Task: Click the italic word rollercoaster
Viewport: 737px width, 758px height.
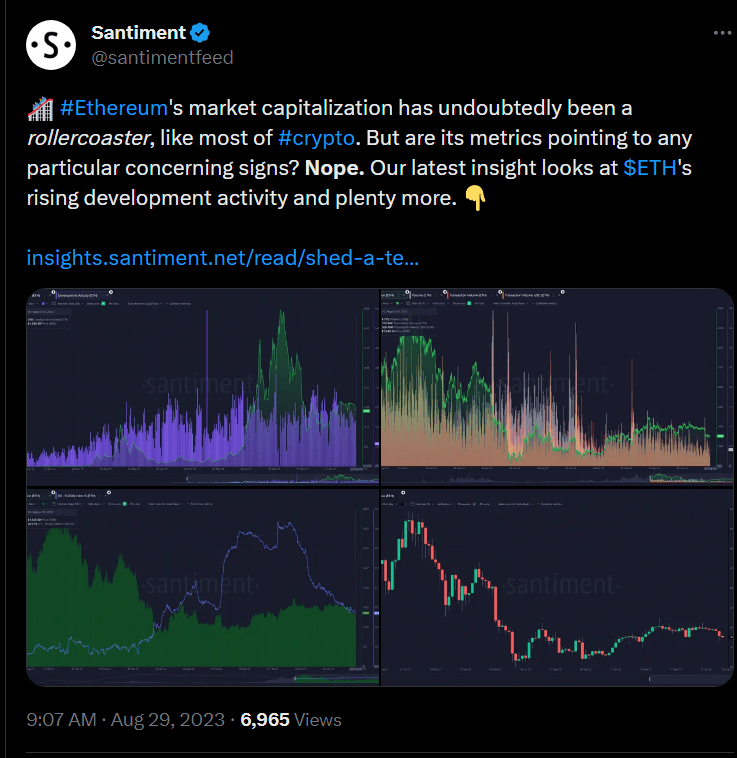Action: tap(88, 138)
